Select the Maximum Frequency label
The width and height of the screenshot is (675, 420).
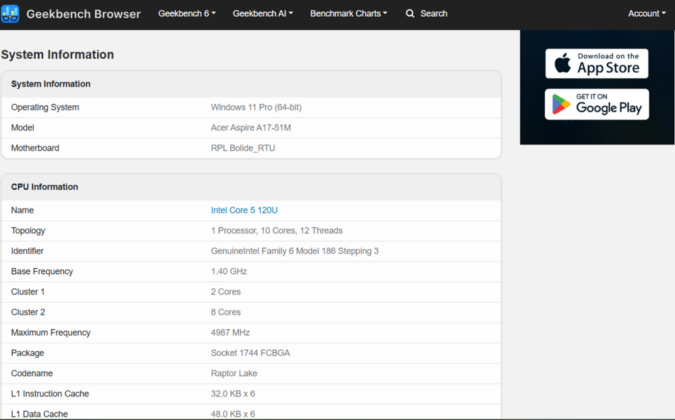point(51,333)
